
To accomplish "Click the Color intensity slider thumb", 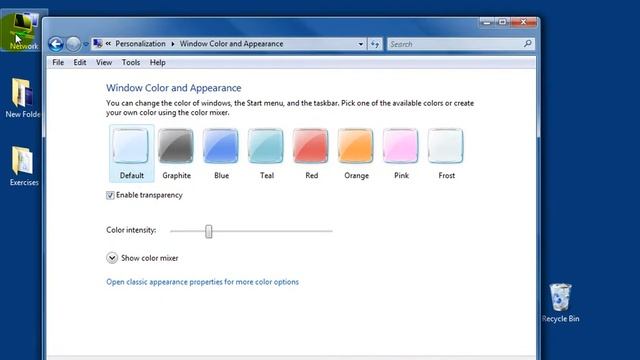I will pos(209,231).
